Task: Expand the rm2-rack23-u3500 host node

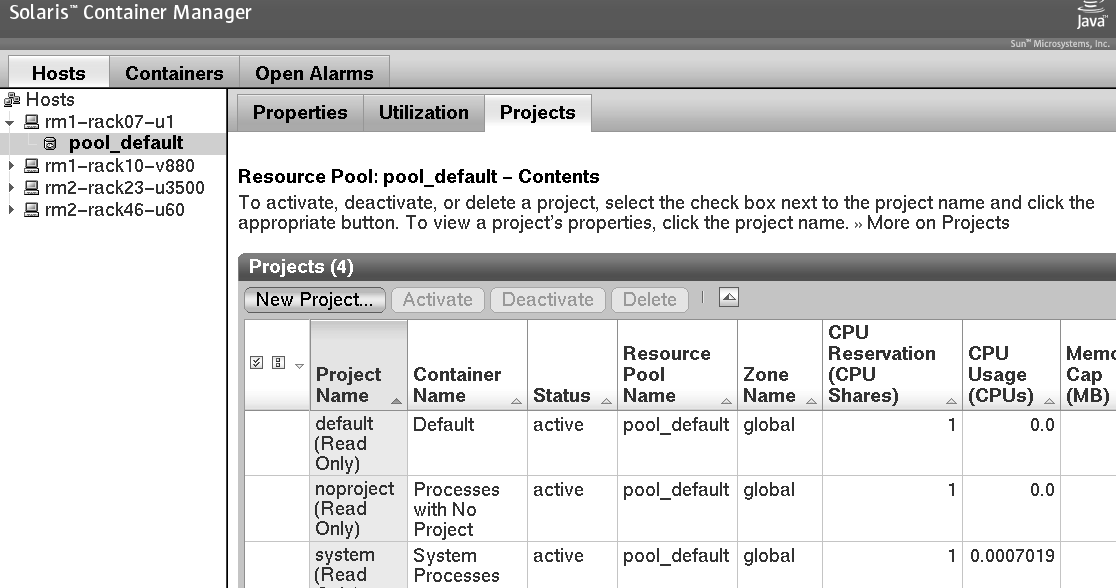Action: 11,188
